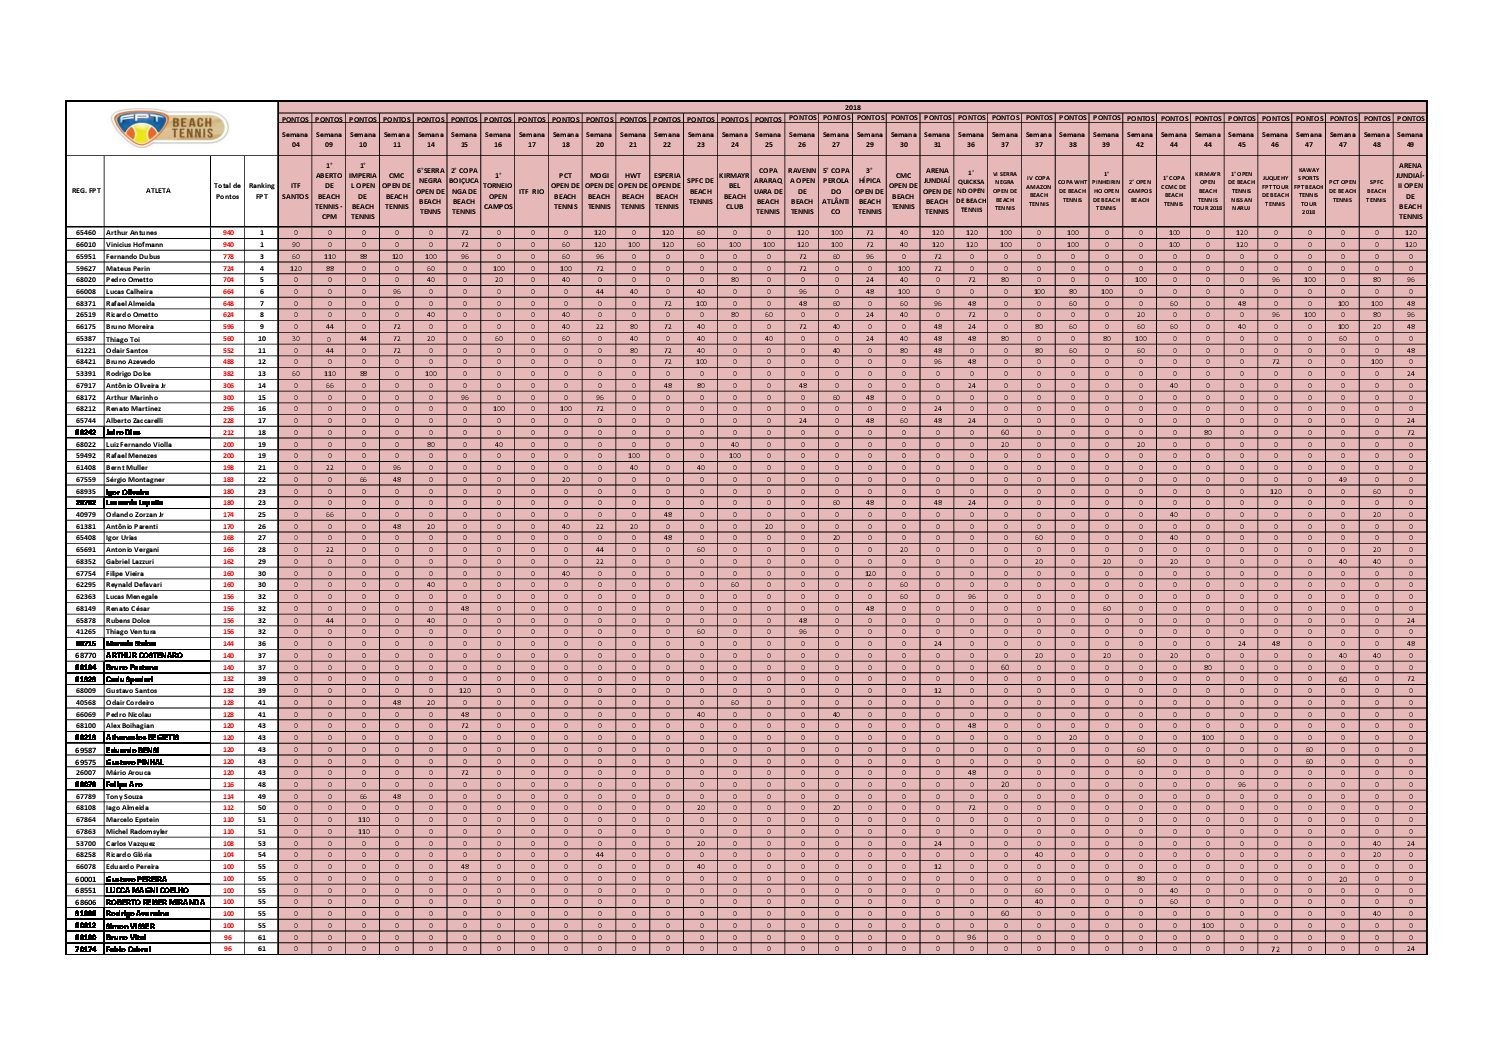Click the Ranking FPT column header
The width and height of the screenshot is (1497, 1058).
[x=261, y=190]
